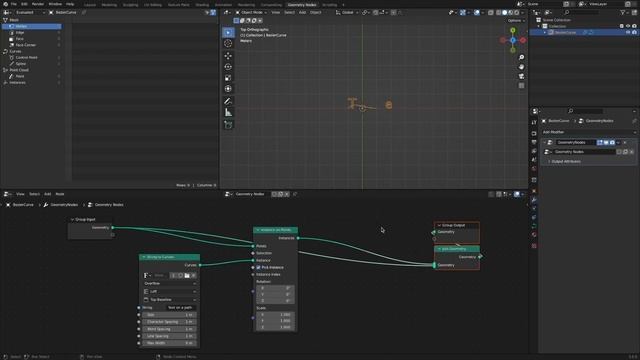Open the Add Modifier dropdown button

pyautogui.click(x=589, y=132)
